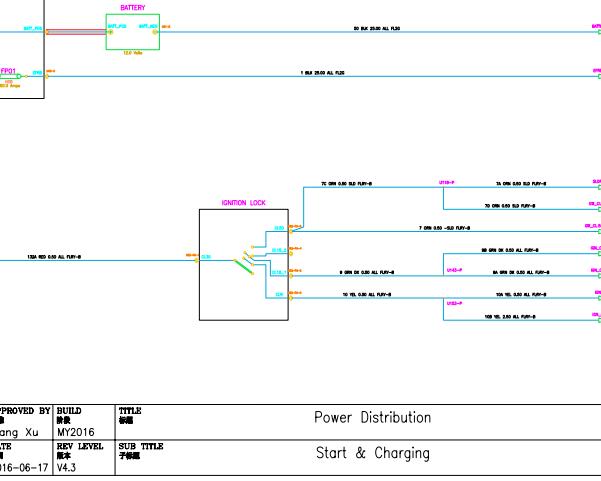The height and width of the screenshot is (481, 601).
Task: Click the ignition lock input pin on the 132A wire
Action: point(197,261)
